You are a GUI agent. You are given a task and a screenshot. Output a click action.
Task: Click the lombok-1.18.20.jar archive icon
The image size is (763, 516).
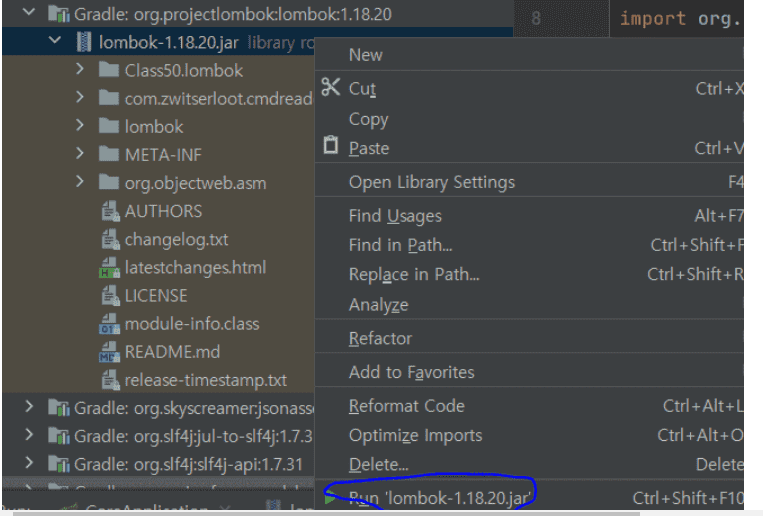point(84,42)
